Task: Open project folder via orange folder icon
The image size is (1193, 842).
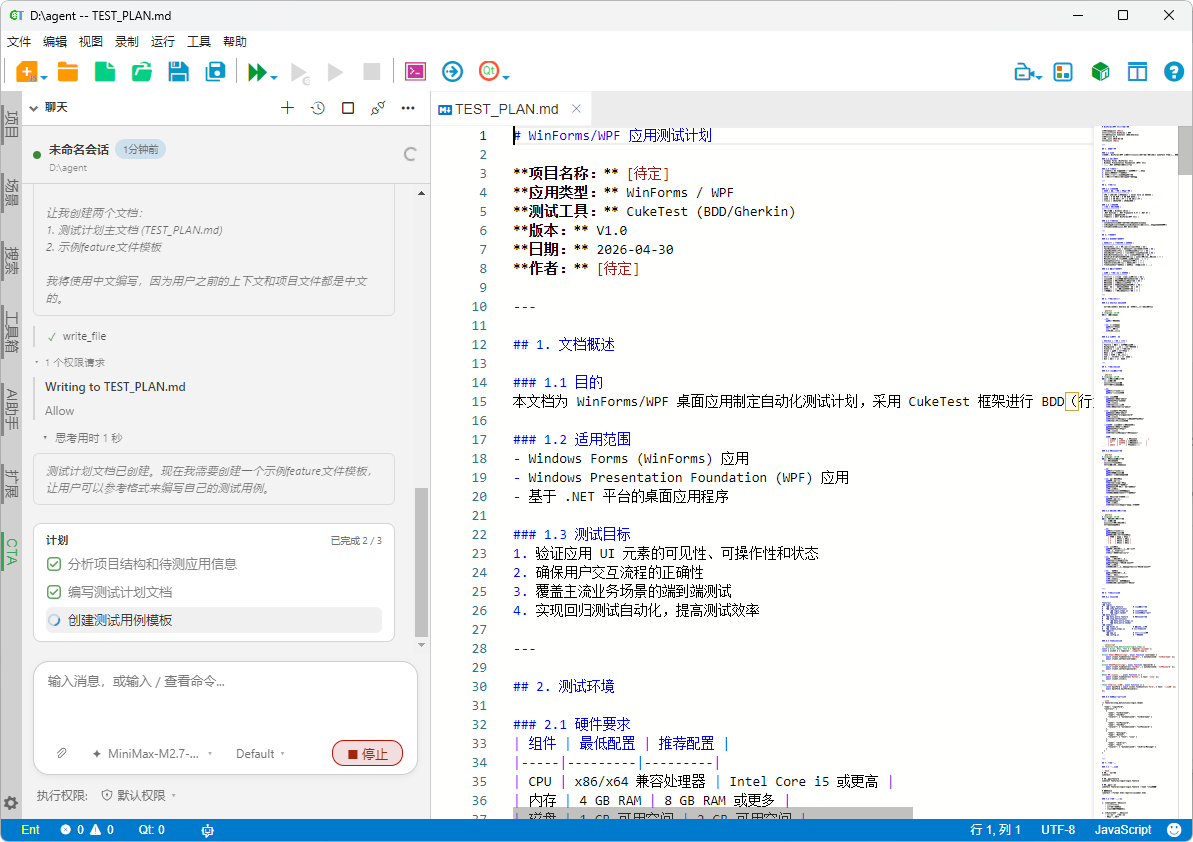Action: [x=68, y=72]
